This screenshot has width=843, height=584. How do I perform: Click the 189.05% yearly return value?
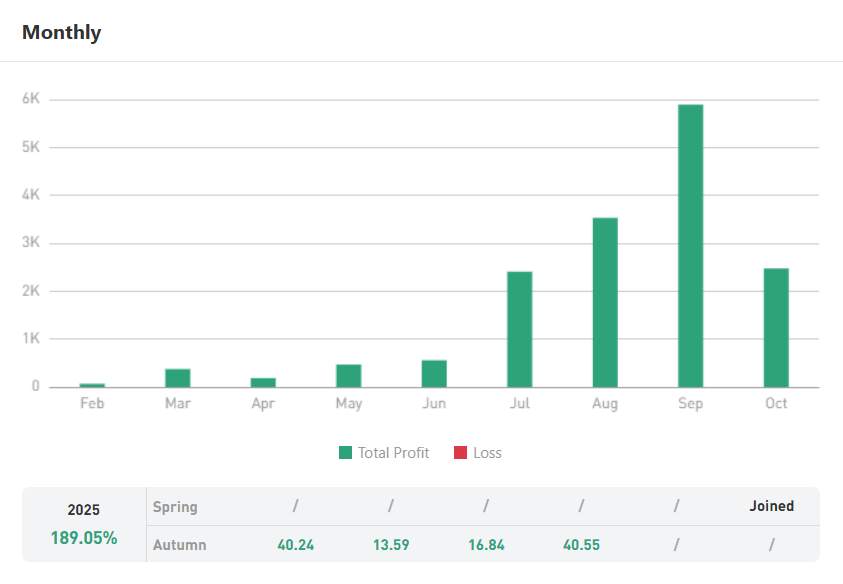pyautogui.click(x=84, y=538)
